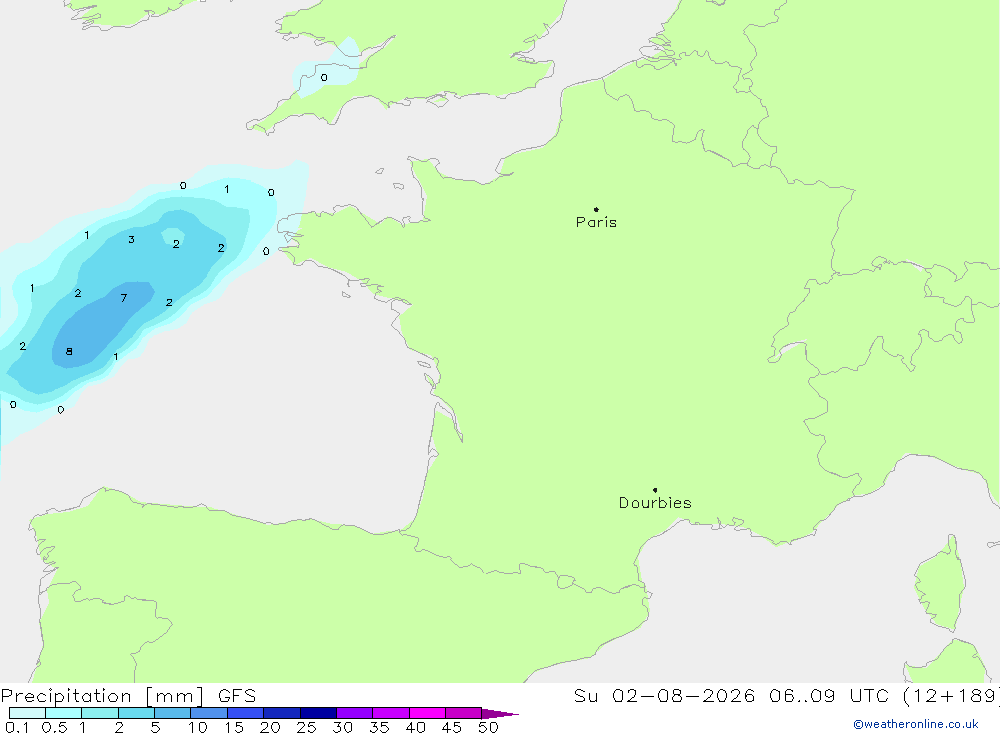Image resolution: width=1000 pixels, height=733 pixels.
Task: Pick the 1–2 mm legend swatch
Action: (100, 713)
